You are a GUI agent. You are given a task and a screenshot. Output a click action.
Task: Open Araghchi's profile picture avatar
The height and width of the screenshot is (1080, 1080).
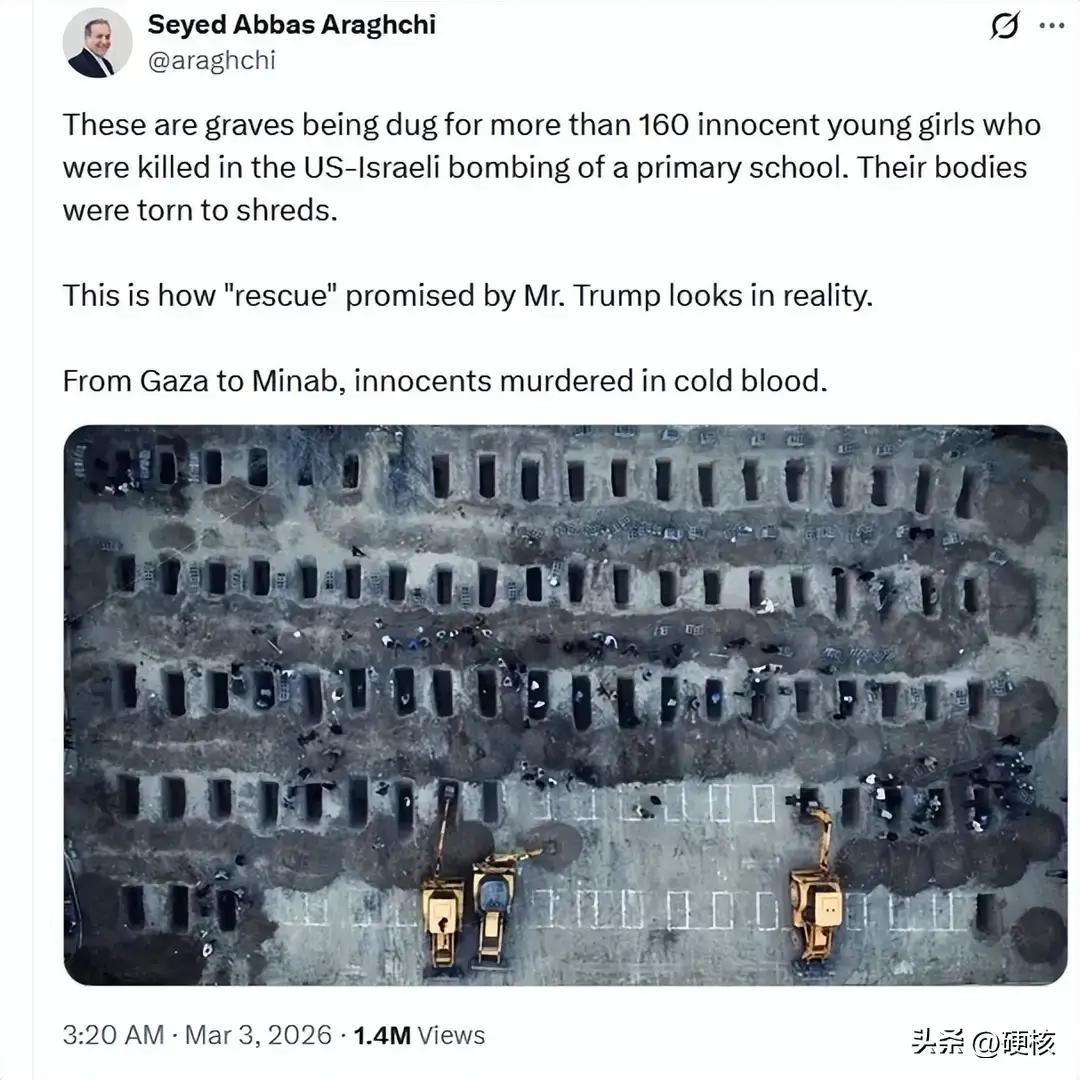tap(97, 43)
